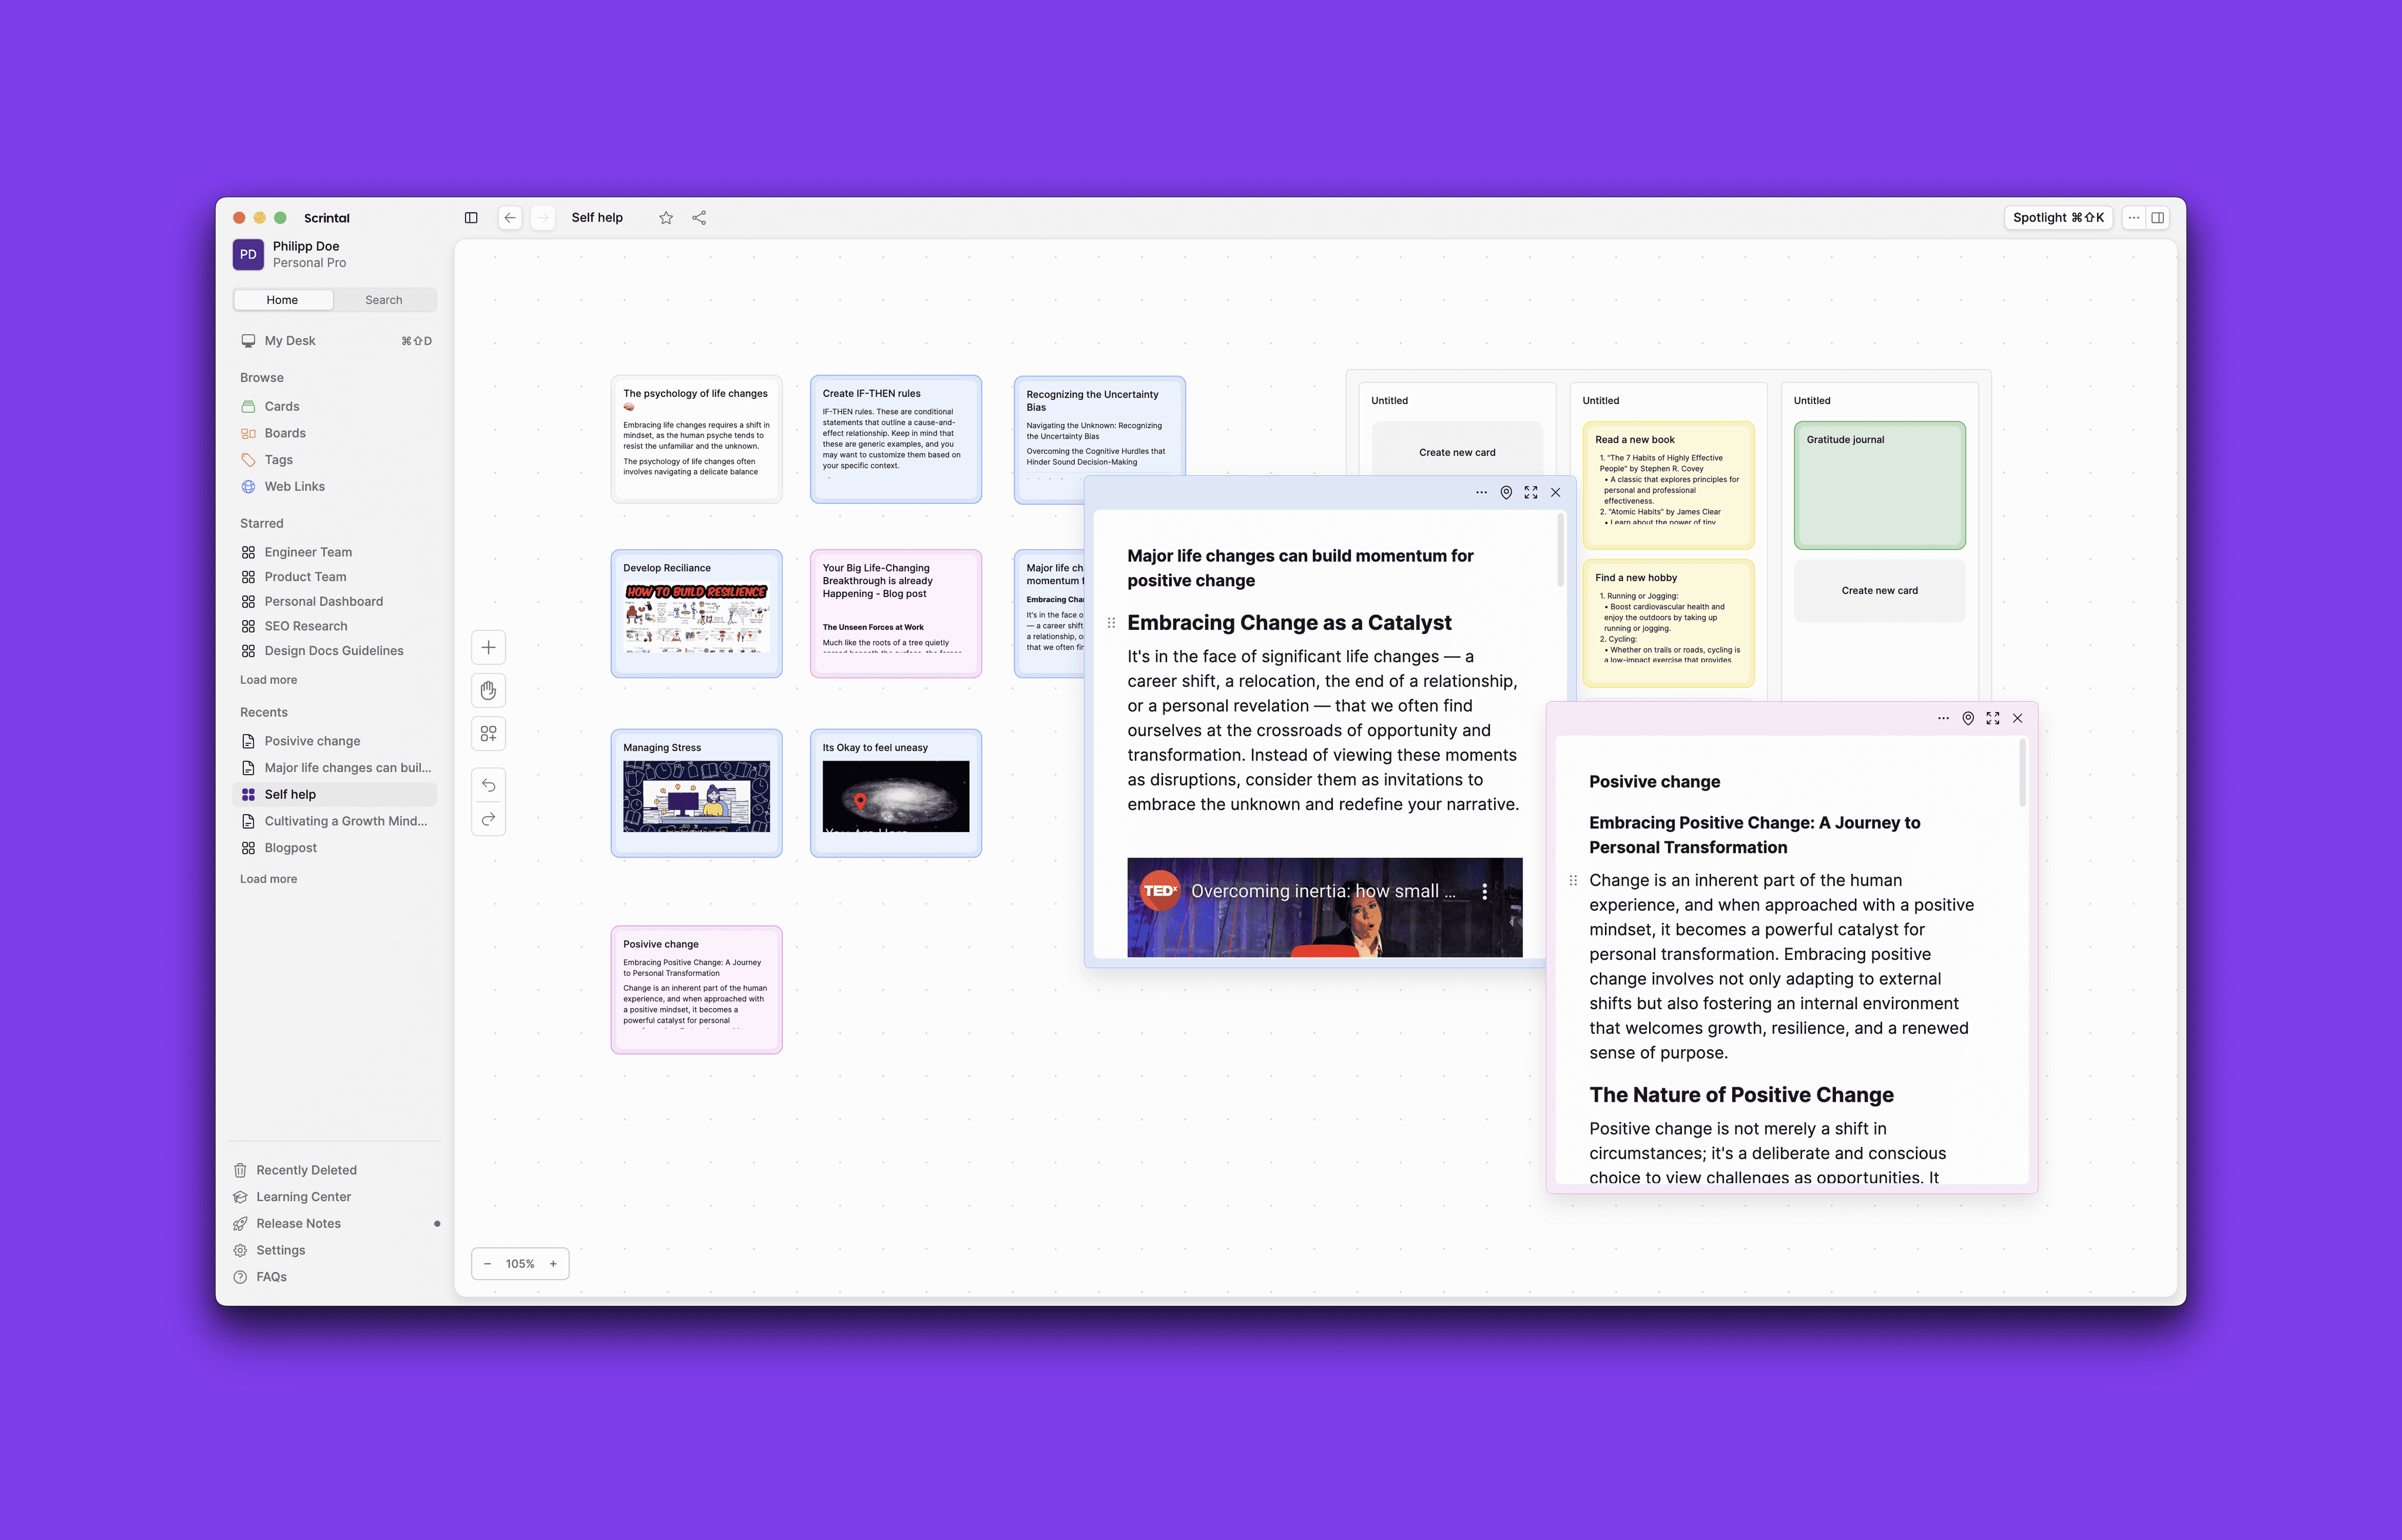Increase zoom with plus button
The image size is (2402, 1540).
(x=553, y=1264)
